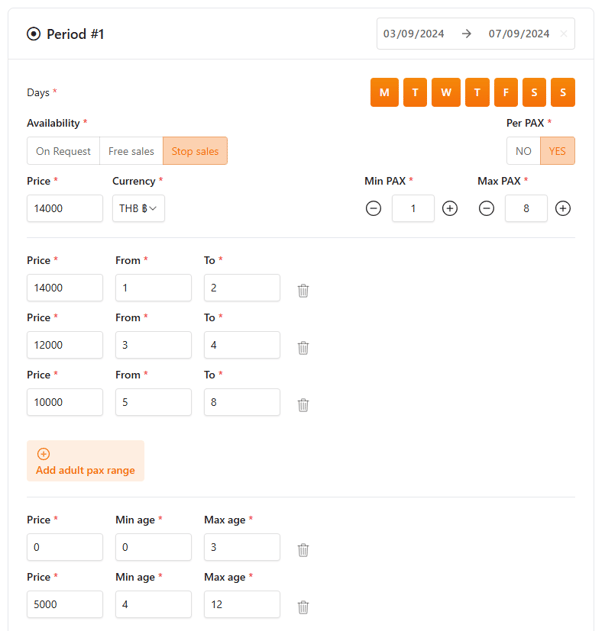Click Add adult pax range button
Viewport: 605px width, 631px height.
pyautogui.click(x=85, y=461)
